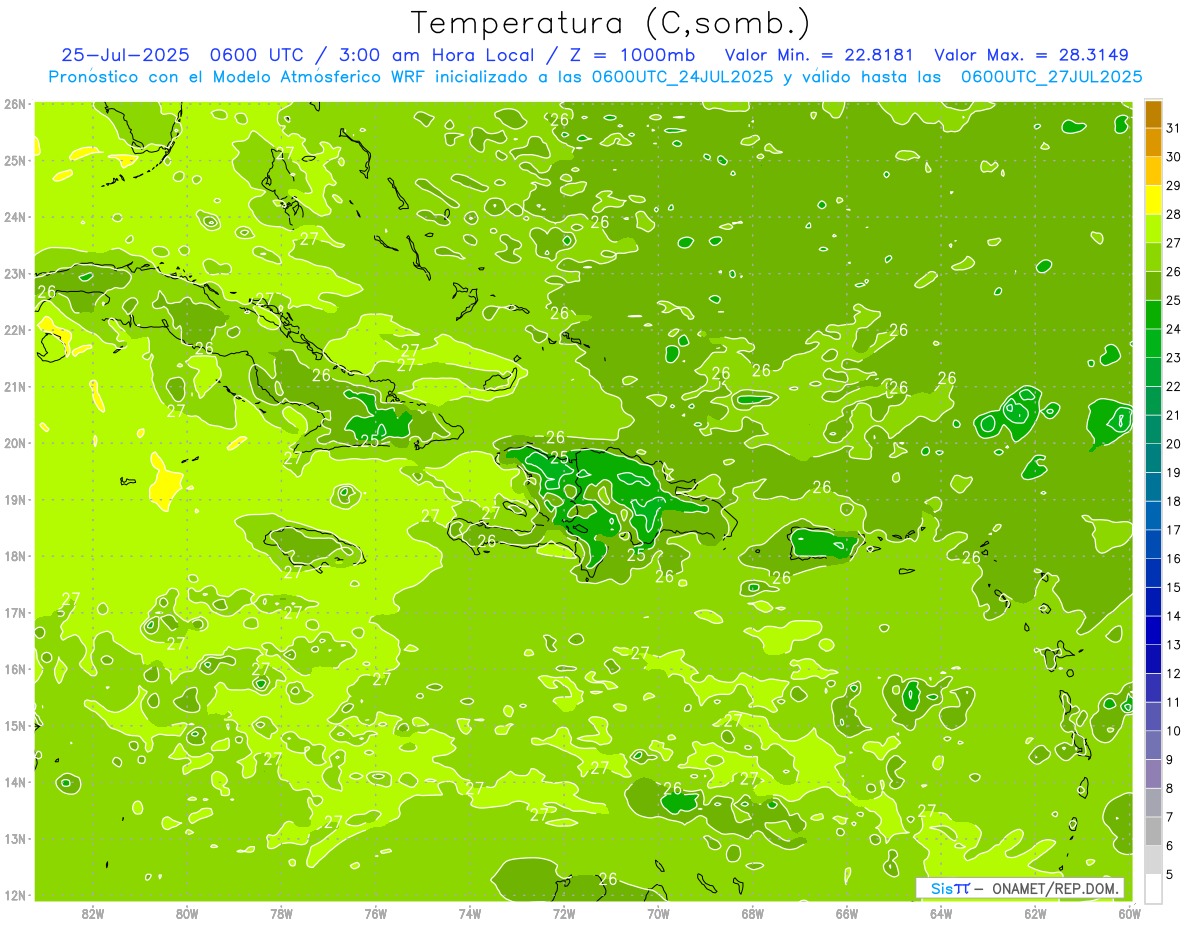
Task: Click the '20N' latitude axis label
Action: click(15, 443)
